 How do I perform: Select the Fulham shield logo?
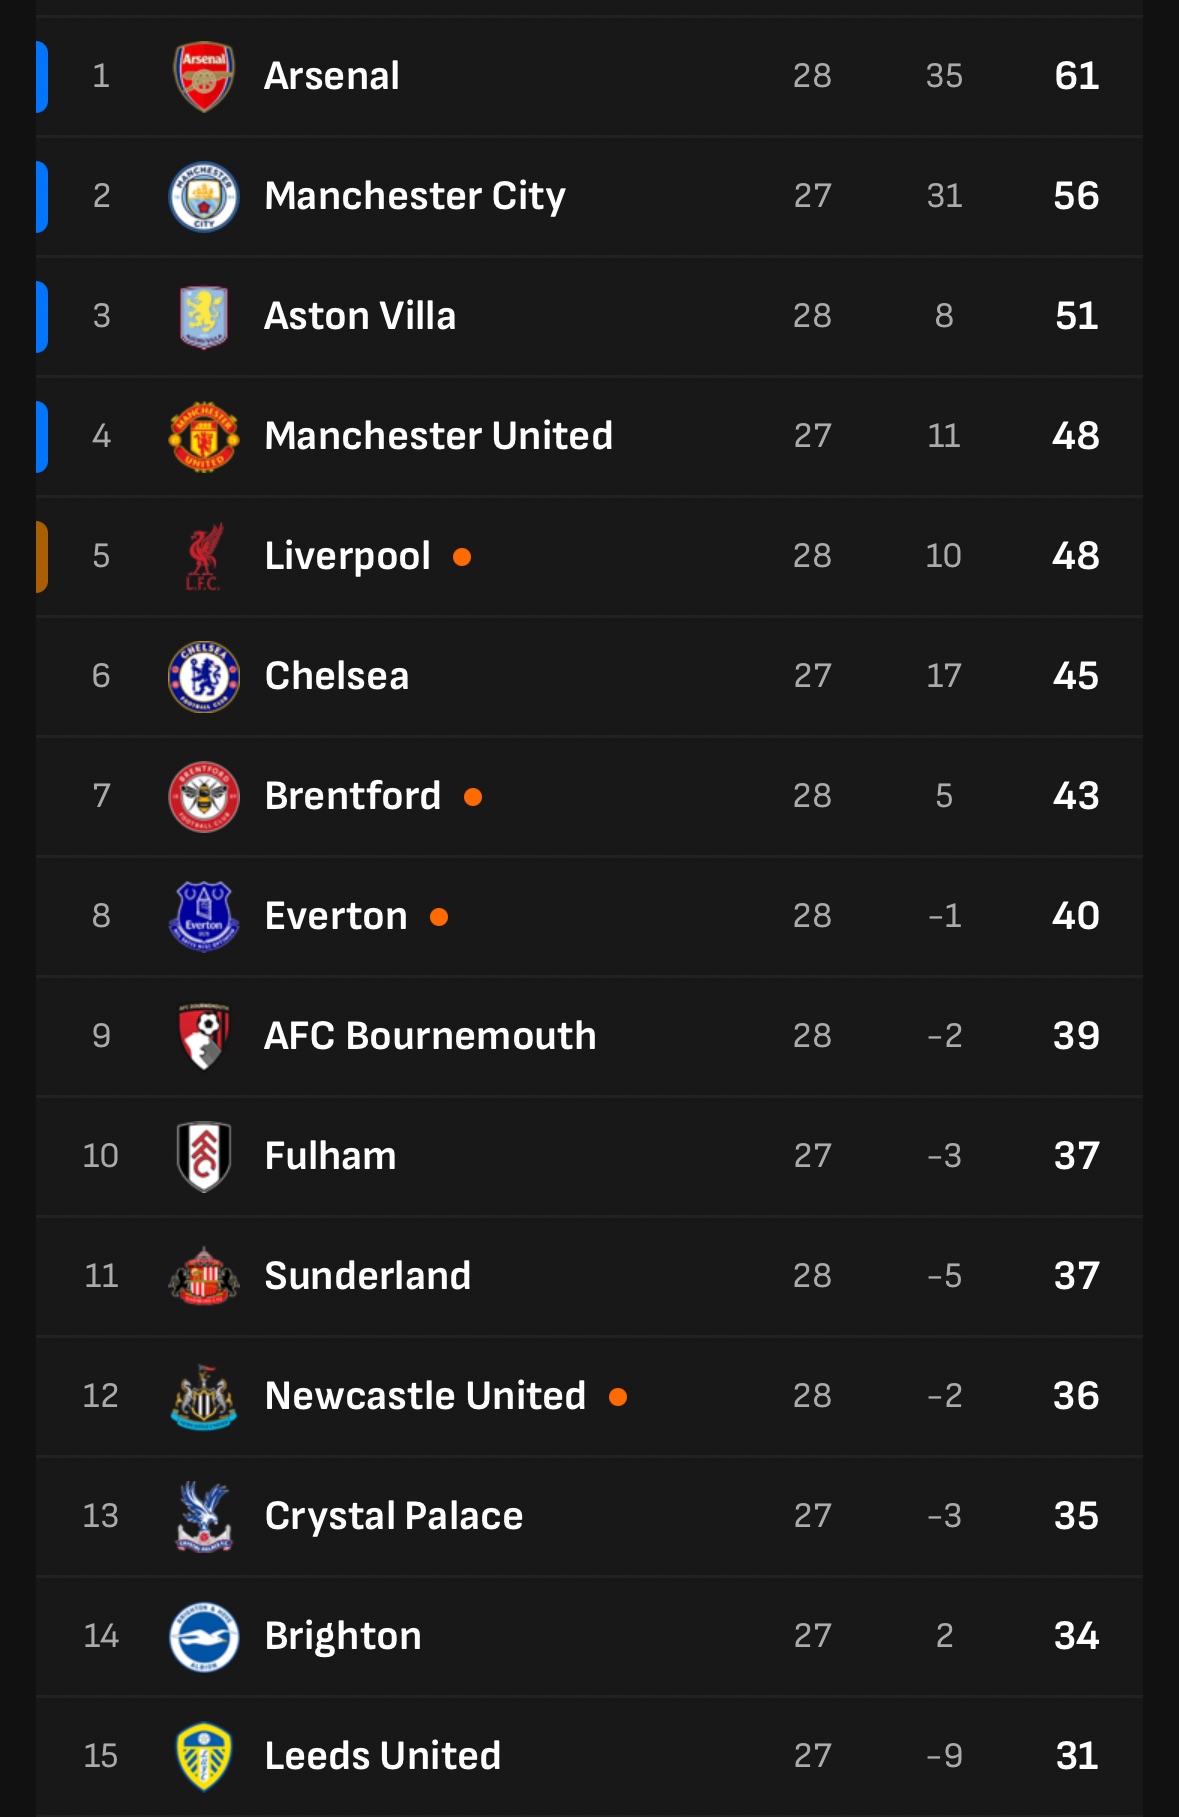(x=204, y=1156)
